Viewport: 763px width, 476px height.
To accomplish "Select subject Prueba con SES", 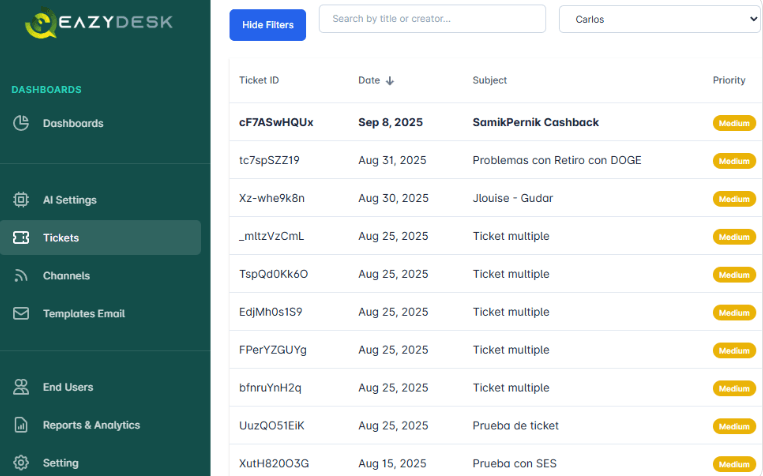I will pyautogui.click(x=514, y=463).
